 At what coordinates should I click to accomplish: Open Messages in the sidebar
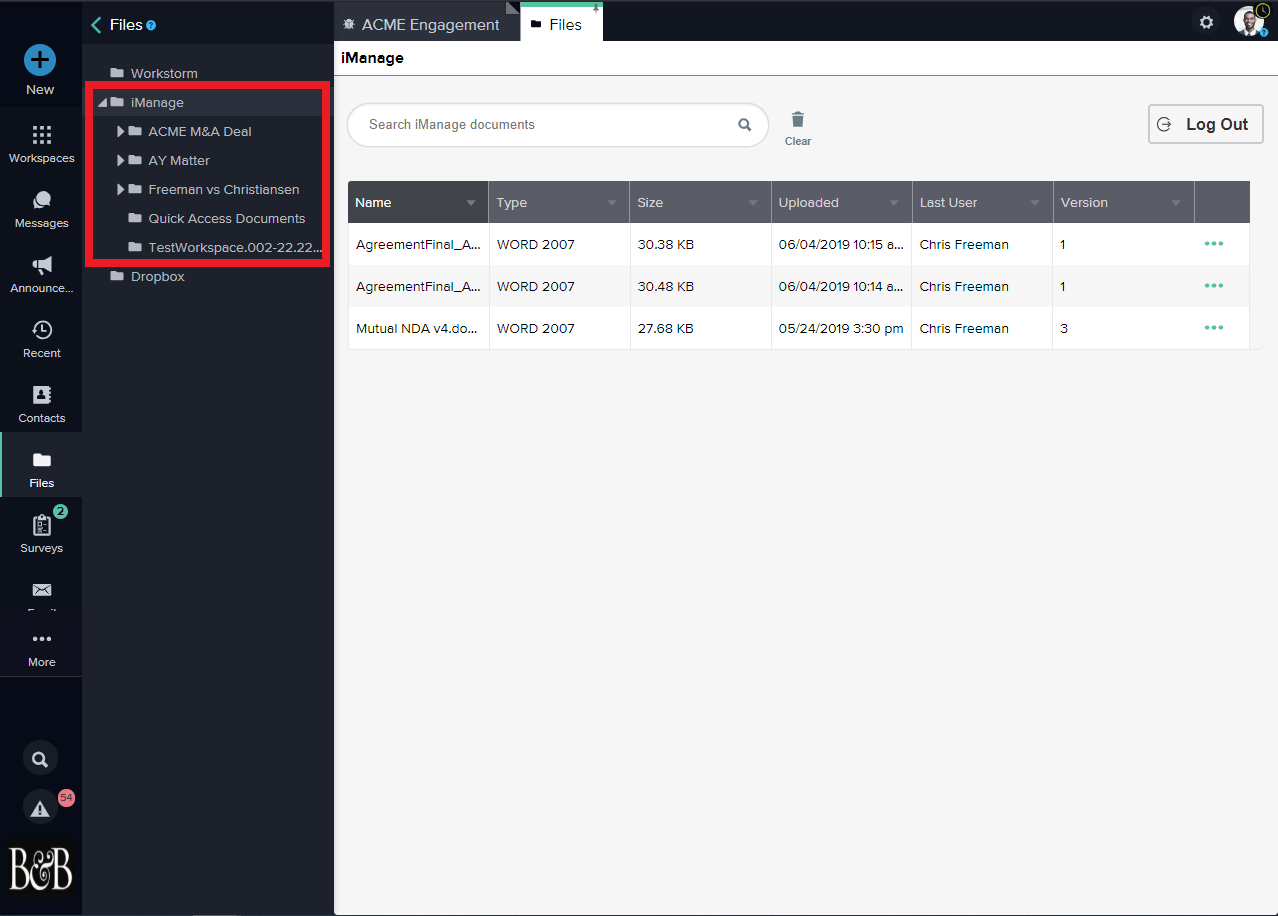pos(41,201)
